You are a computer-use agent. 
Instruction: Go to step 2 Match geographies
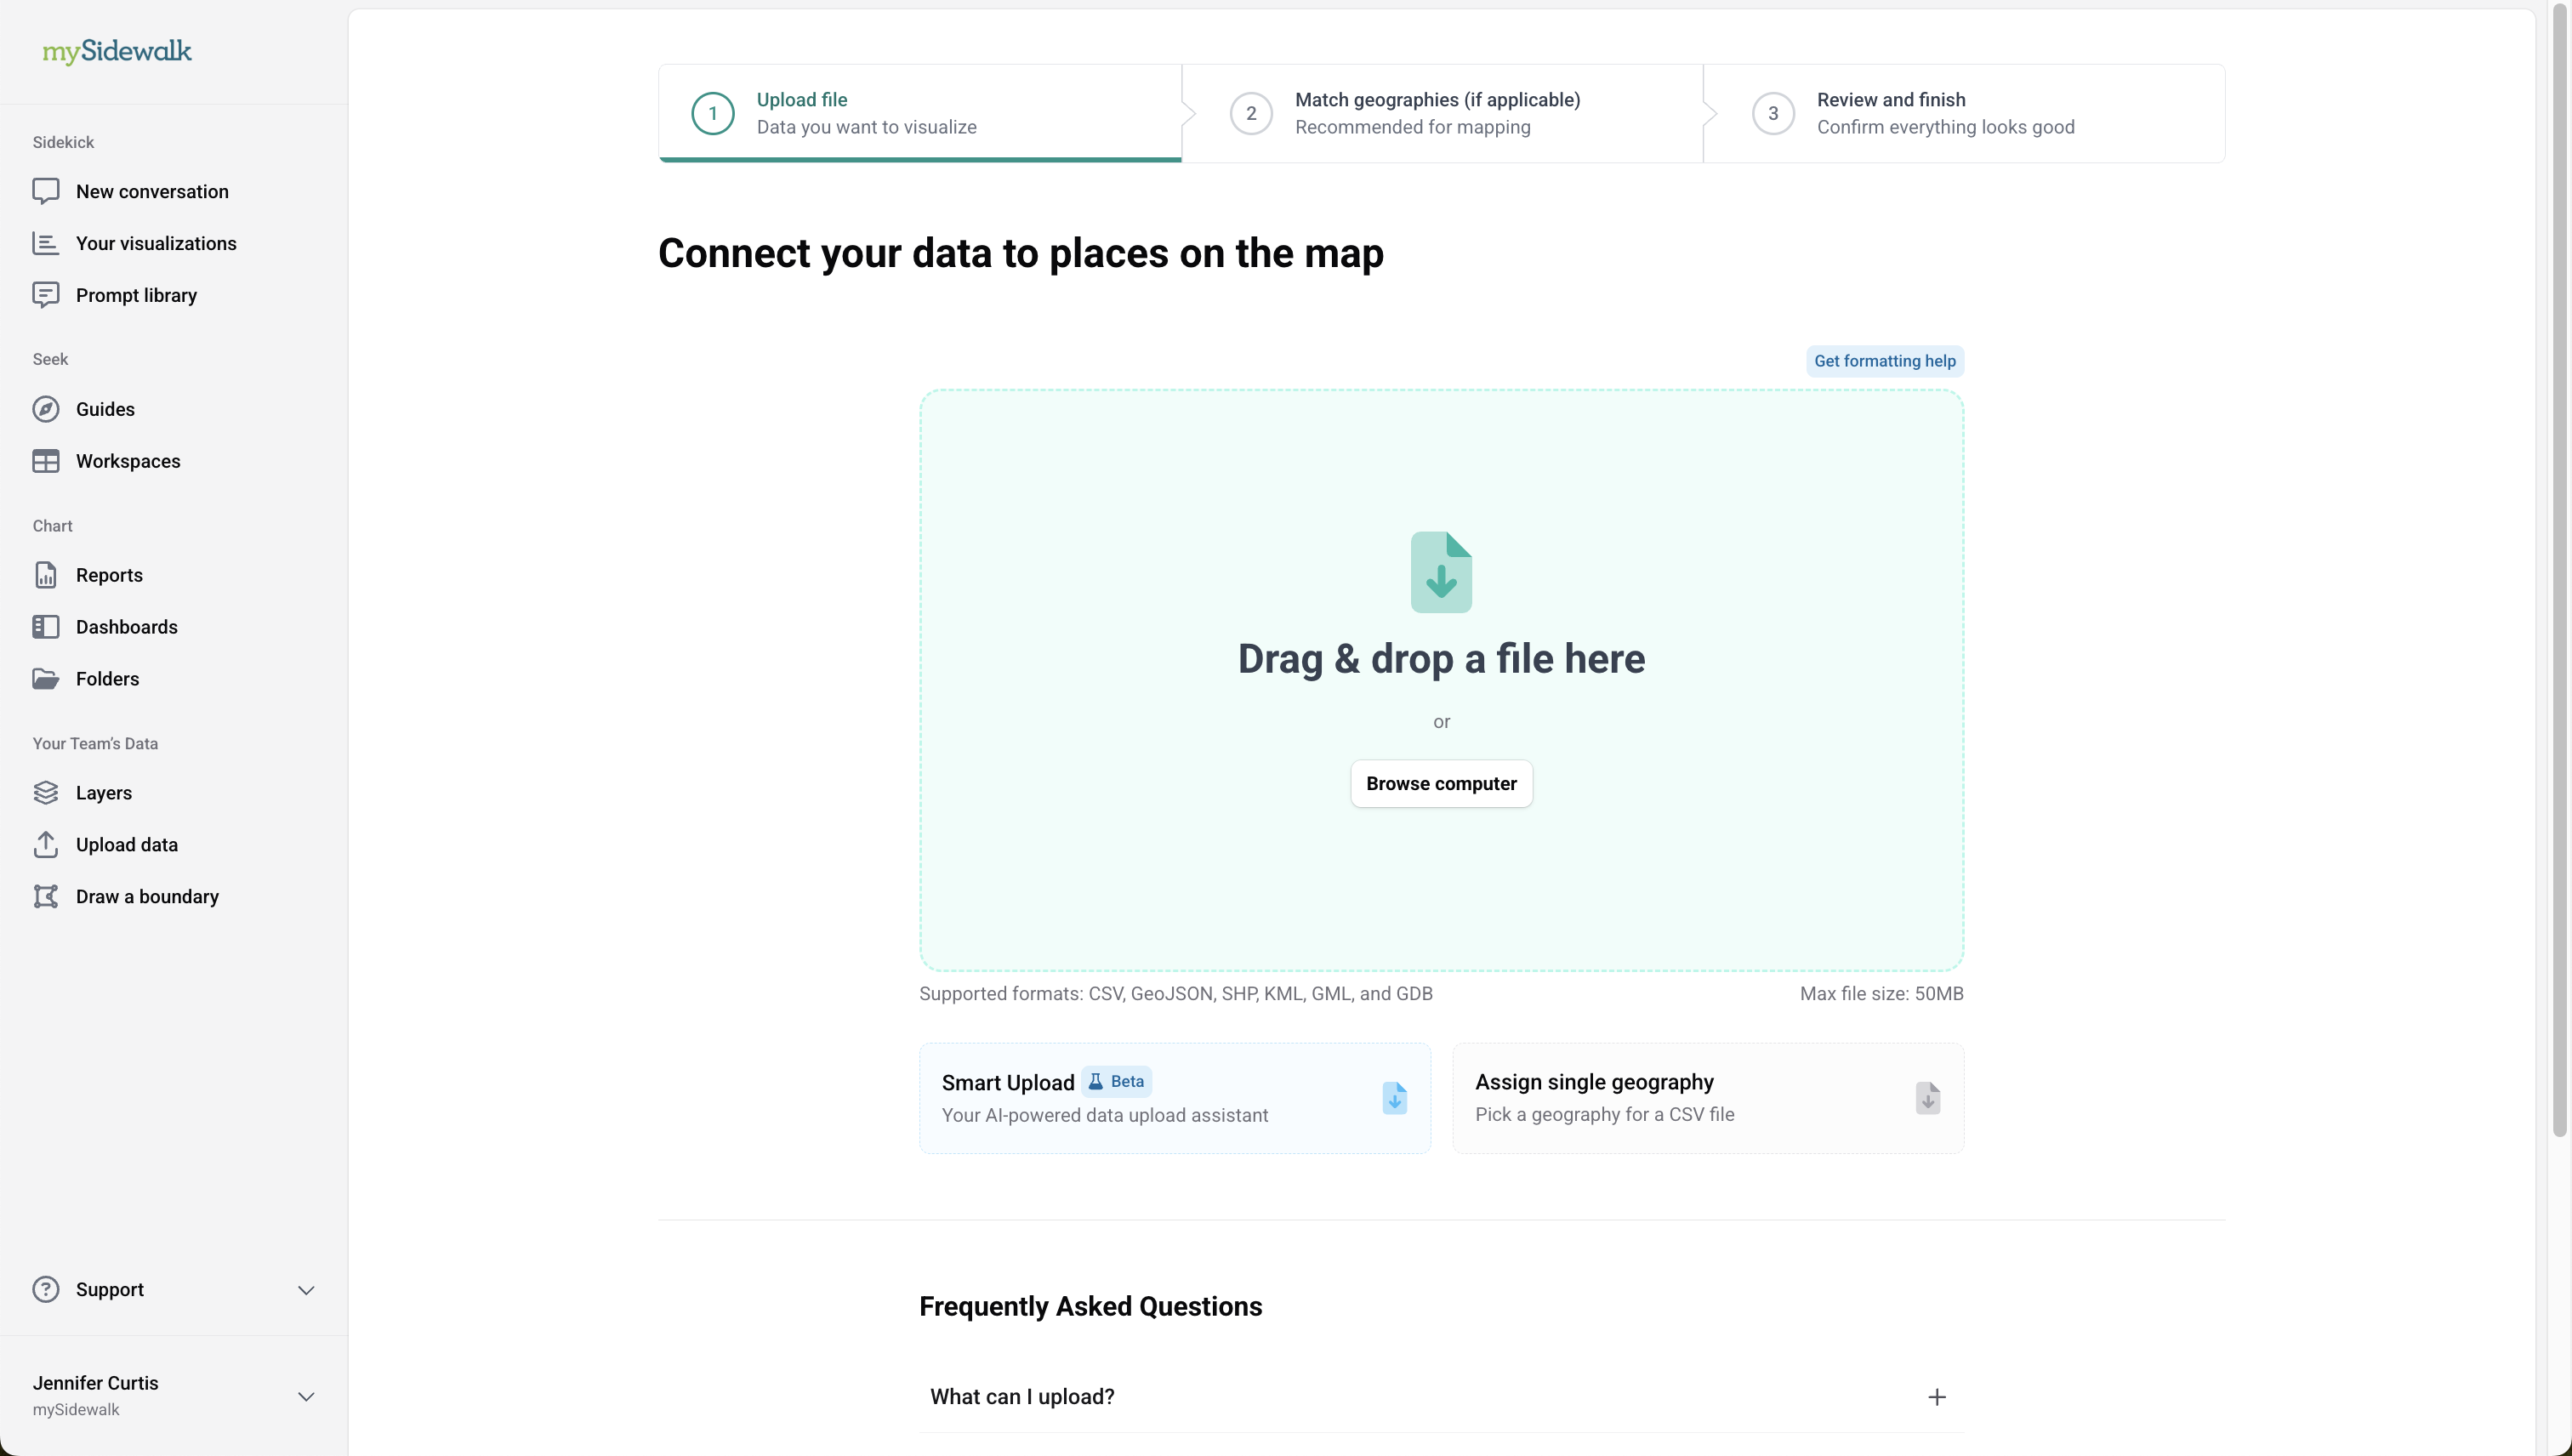point(1437,113)
